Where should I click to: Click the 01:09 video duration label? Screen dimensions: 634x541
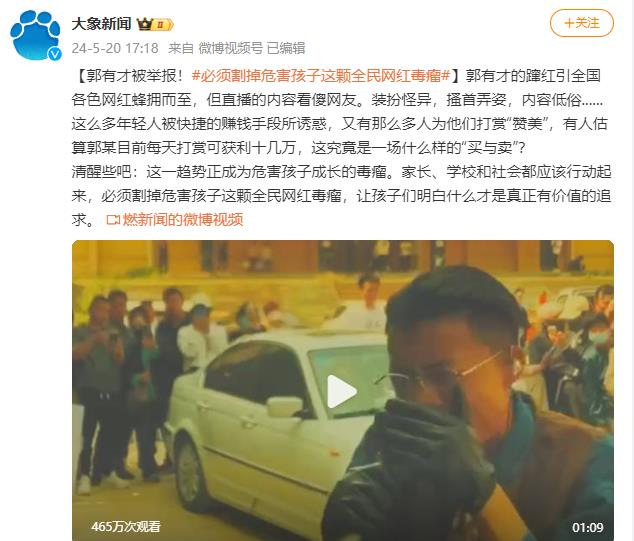point(588,527)
